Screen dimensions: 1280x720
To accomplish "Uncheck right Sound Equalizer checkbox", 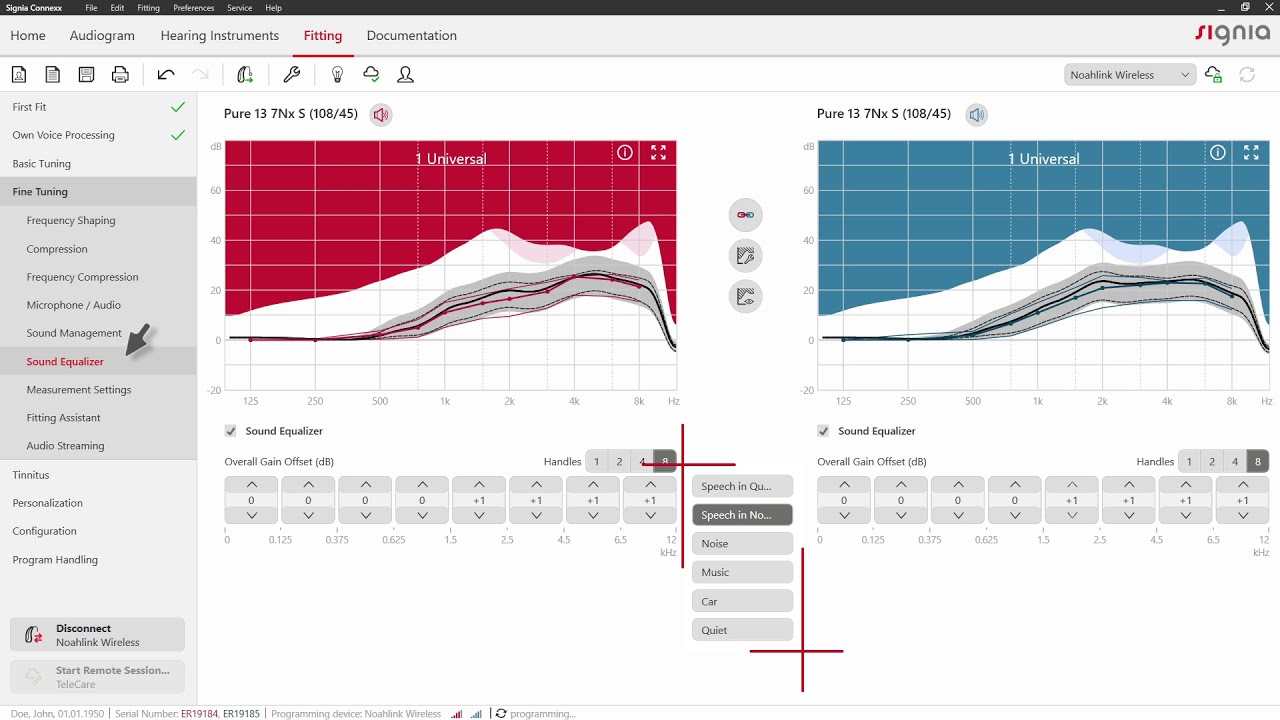I will [x=823, y=431].
